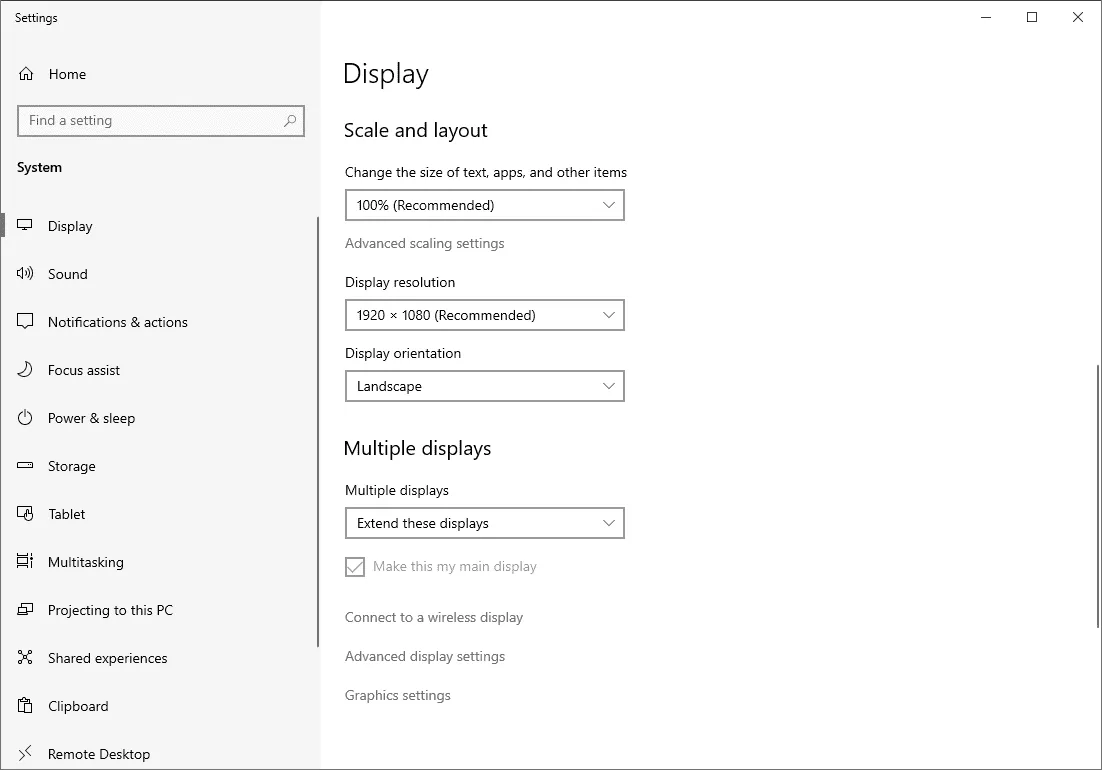Click the Find a setting field
This screenshot has width=1102, height=770.
point(150,121)
